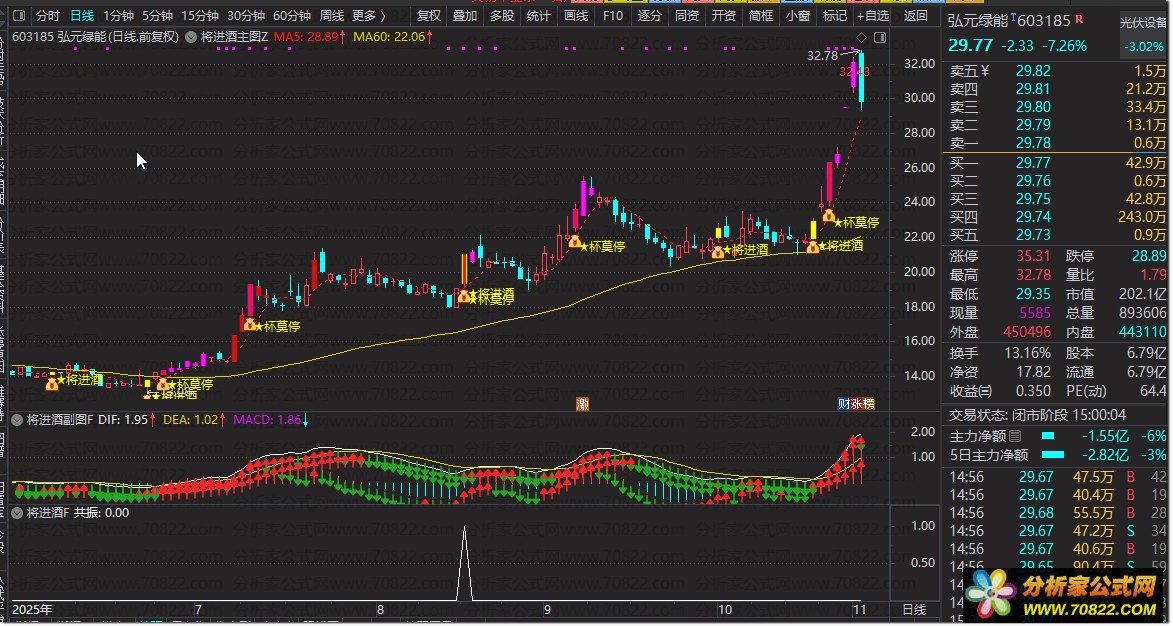The width and height of the screenshot is (1173, 626).
Task: Switch to 1分钟 period
Action: [x=118, y=15]
